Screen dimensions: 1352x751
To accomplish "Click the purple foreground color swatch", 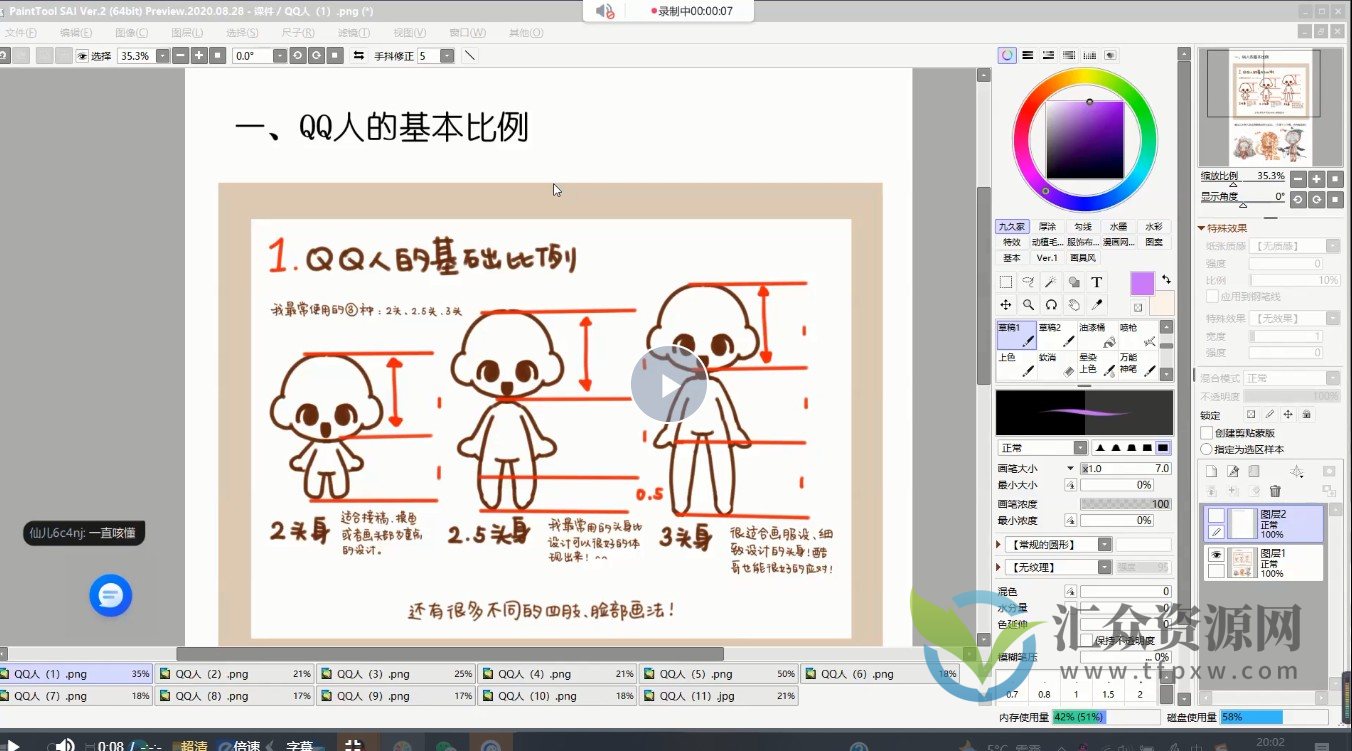I will pos(1141,283).
